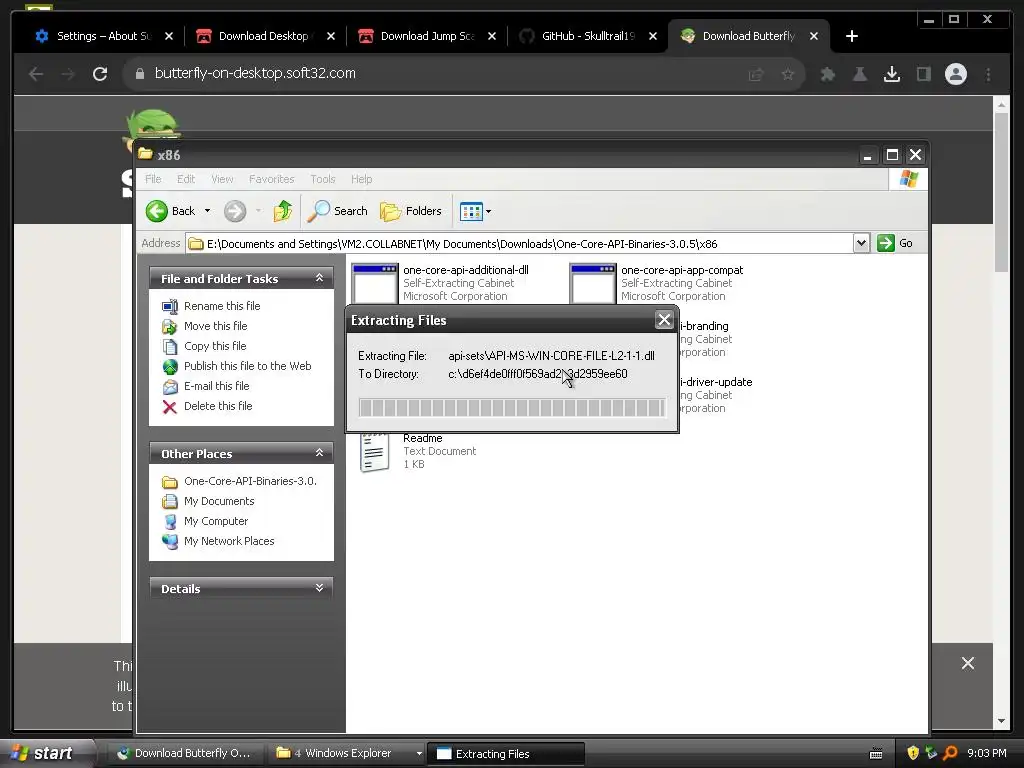Screen dimensions: 1024x768
Task: Collapse the Other Places panel
Action: tap(319, 453)
